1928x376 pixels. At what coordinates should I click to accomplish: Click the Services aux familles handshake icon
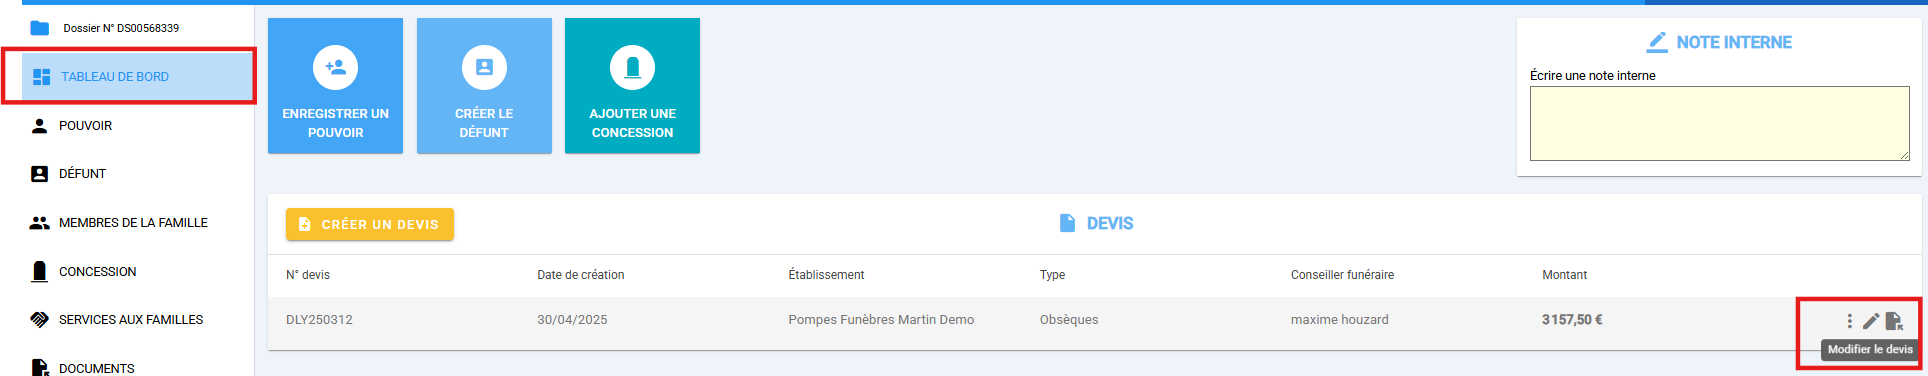[x=39, y=319]
